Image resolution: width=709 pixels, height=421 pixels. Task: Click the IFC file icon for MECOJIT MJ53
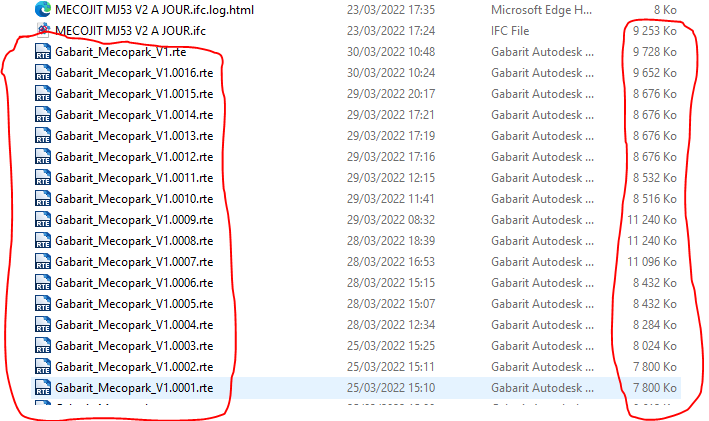(x=43, y=29)
